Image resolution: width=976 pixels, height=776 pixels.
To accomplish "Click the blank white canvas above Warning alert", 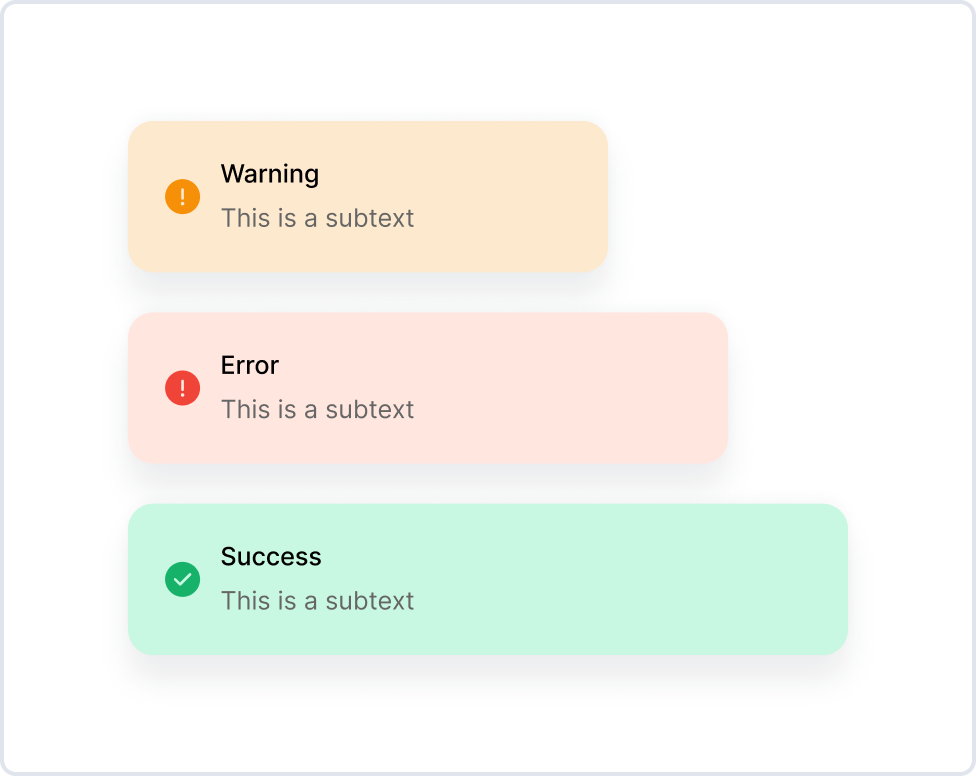I will tap(488, 60).
